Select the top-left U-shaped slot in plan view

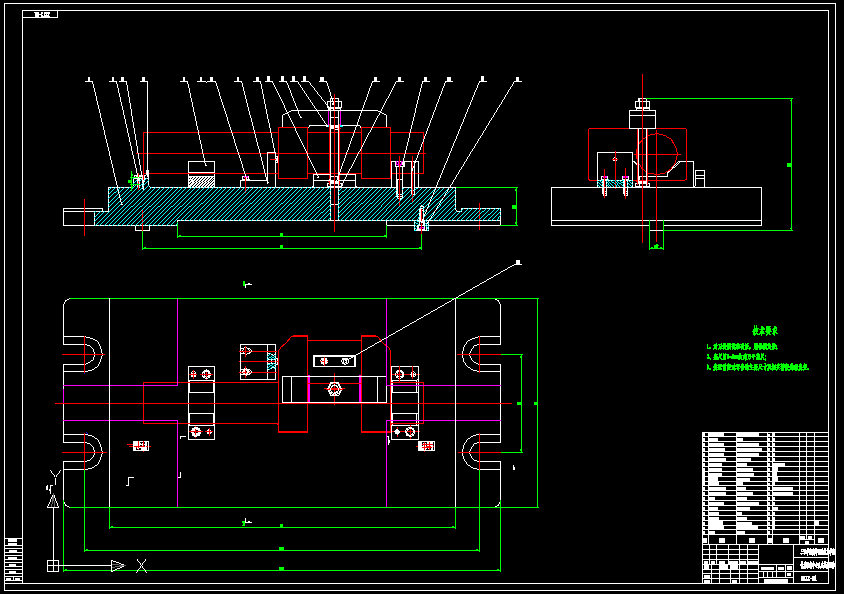84,354
